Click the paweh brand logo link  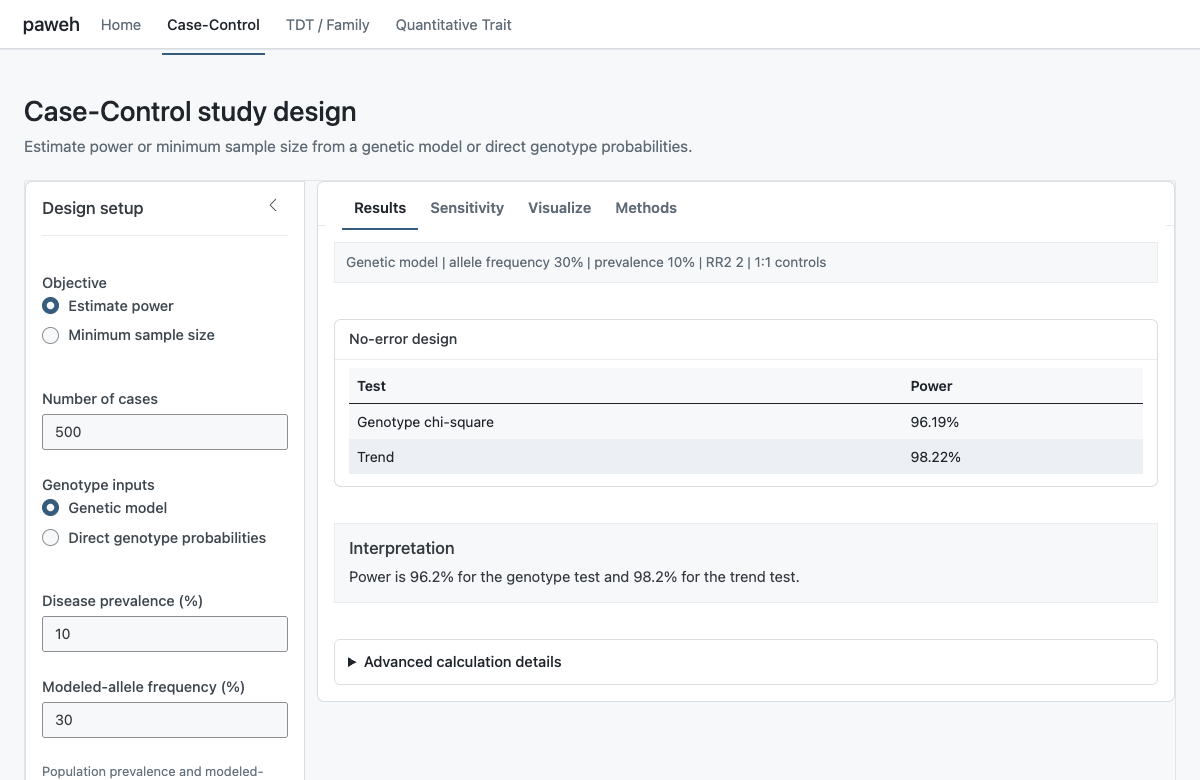tap(51, 25)
